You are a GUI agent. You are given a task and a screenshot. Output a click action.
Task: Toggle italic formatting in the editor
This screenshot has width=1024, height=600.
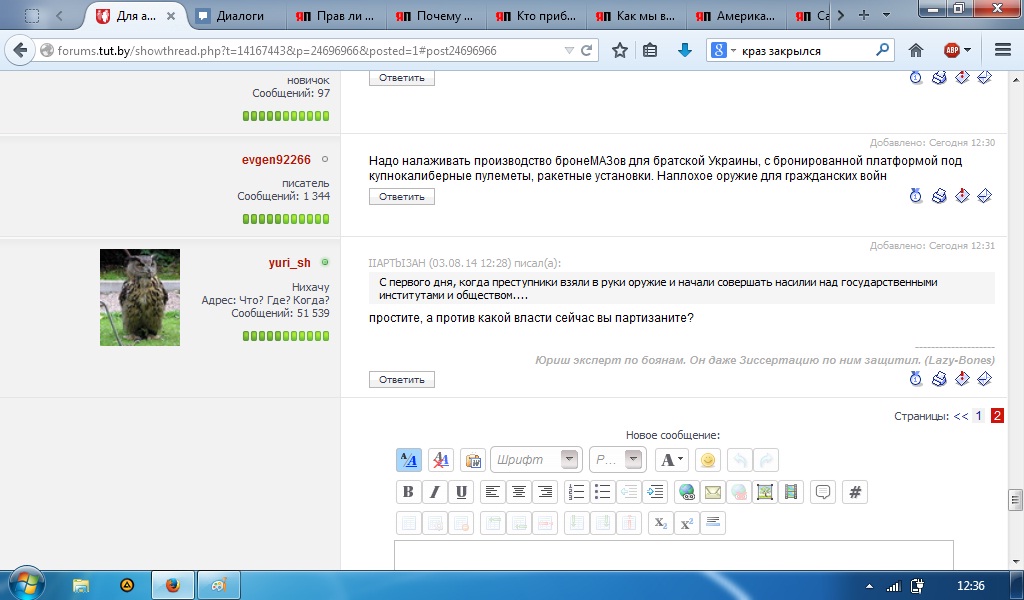point(434,492)
